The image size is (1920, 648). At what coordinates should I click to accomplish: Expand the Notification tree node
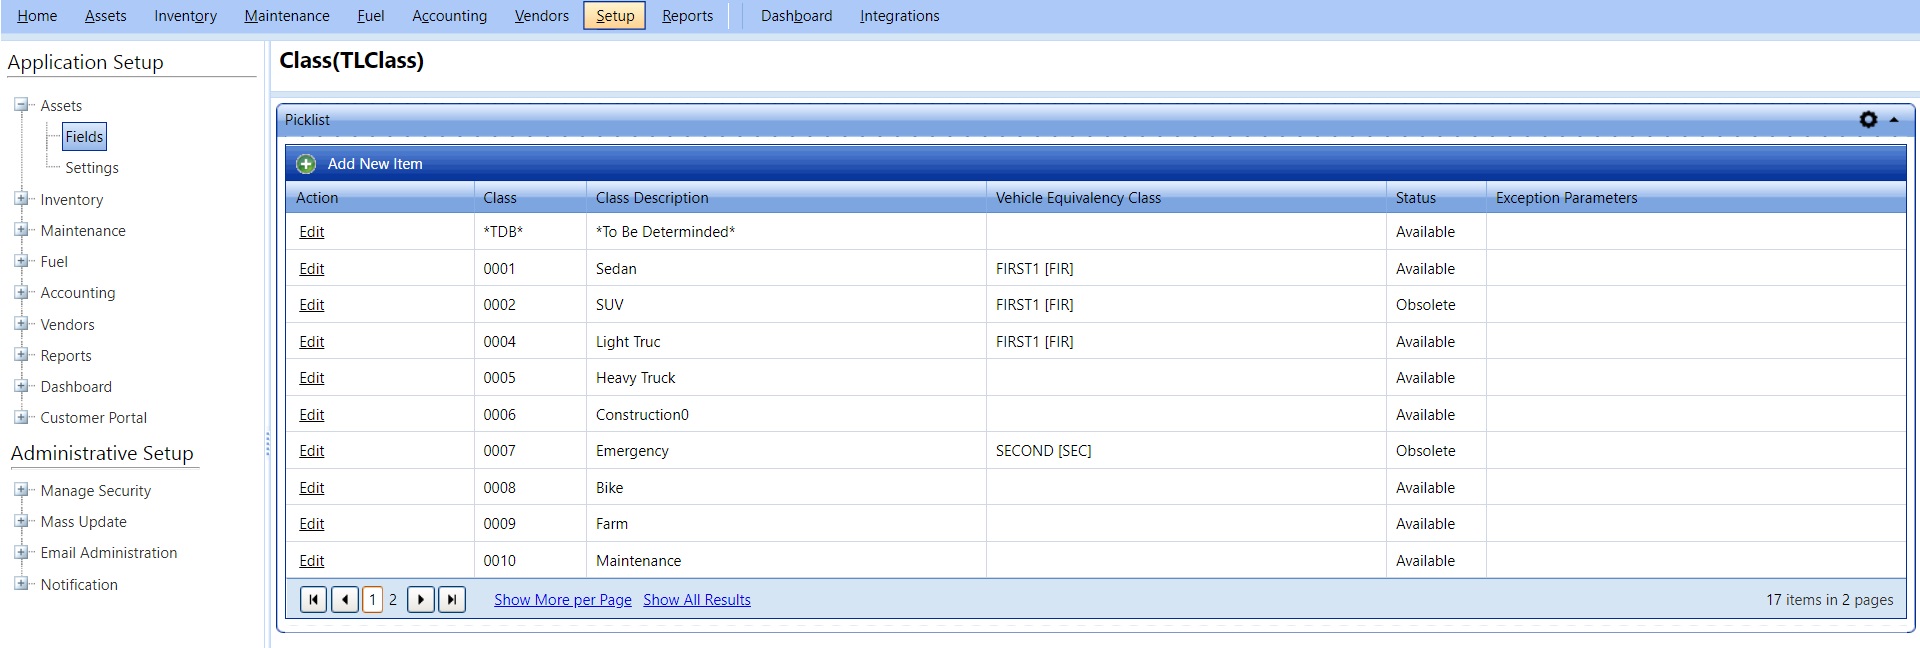21,584
